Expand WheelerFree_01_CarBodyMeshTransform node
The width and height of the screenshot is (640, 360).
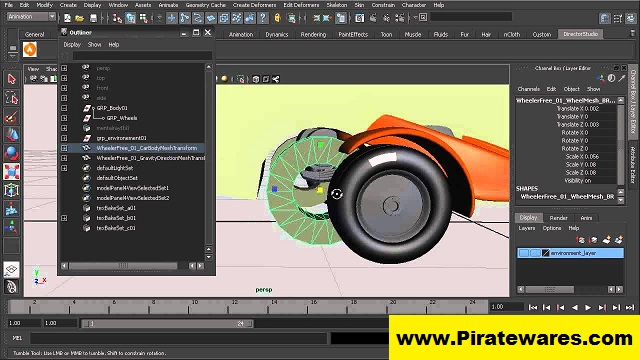click(x=64, y=148)
